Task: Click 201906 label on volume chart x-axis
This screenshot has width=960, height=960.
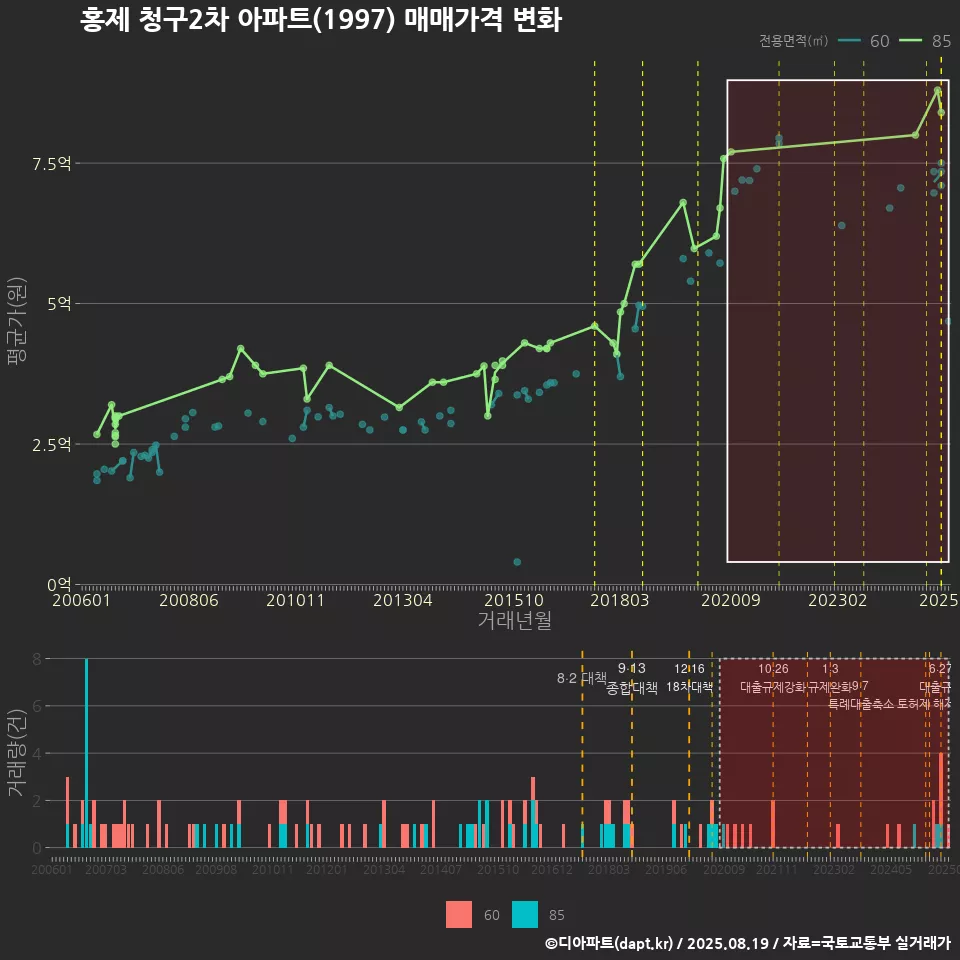Action: pyautogui.click(x=666, y=869)
